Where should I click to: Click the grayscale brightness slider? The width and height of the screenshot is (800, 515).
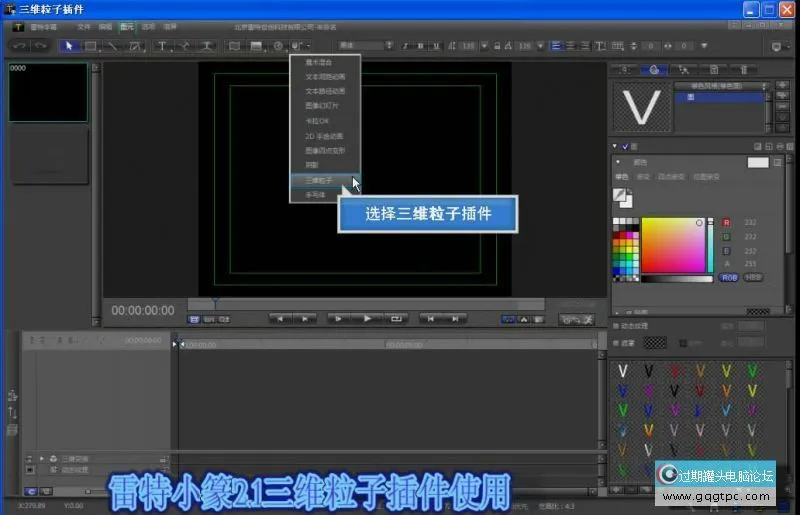click(x=677, y=279)
